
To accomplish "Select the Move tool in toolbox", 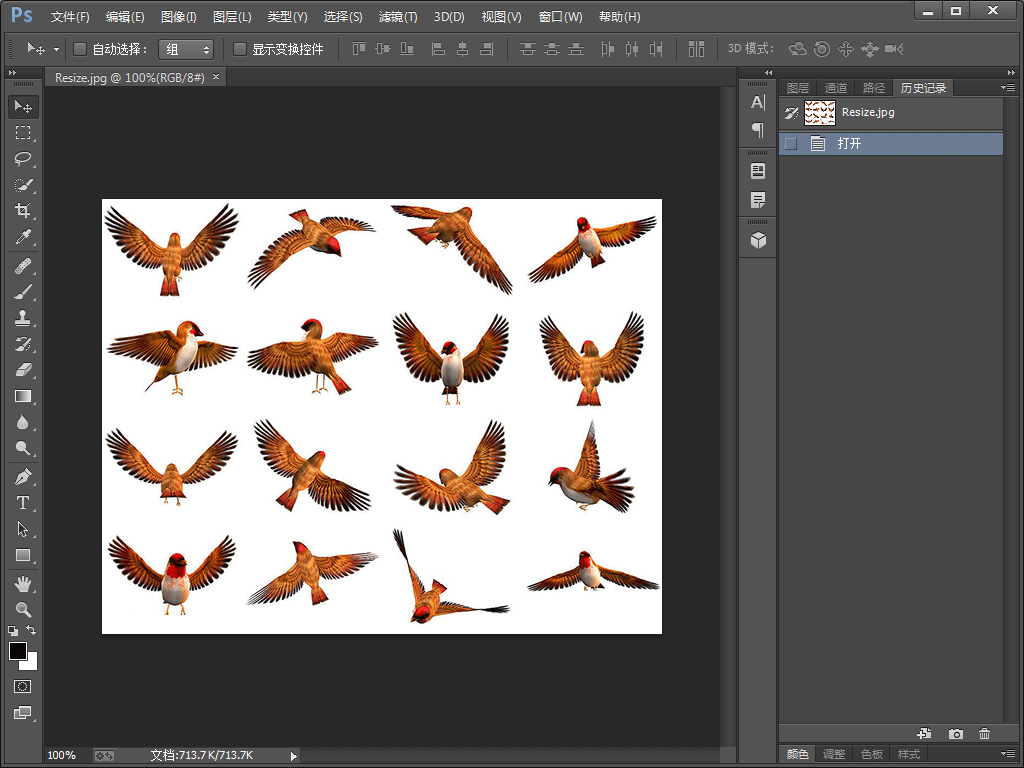I will coord(23,106).
